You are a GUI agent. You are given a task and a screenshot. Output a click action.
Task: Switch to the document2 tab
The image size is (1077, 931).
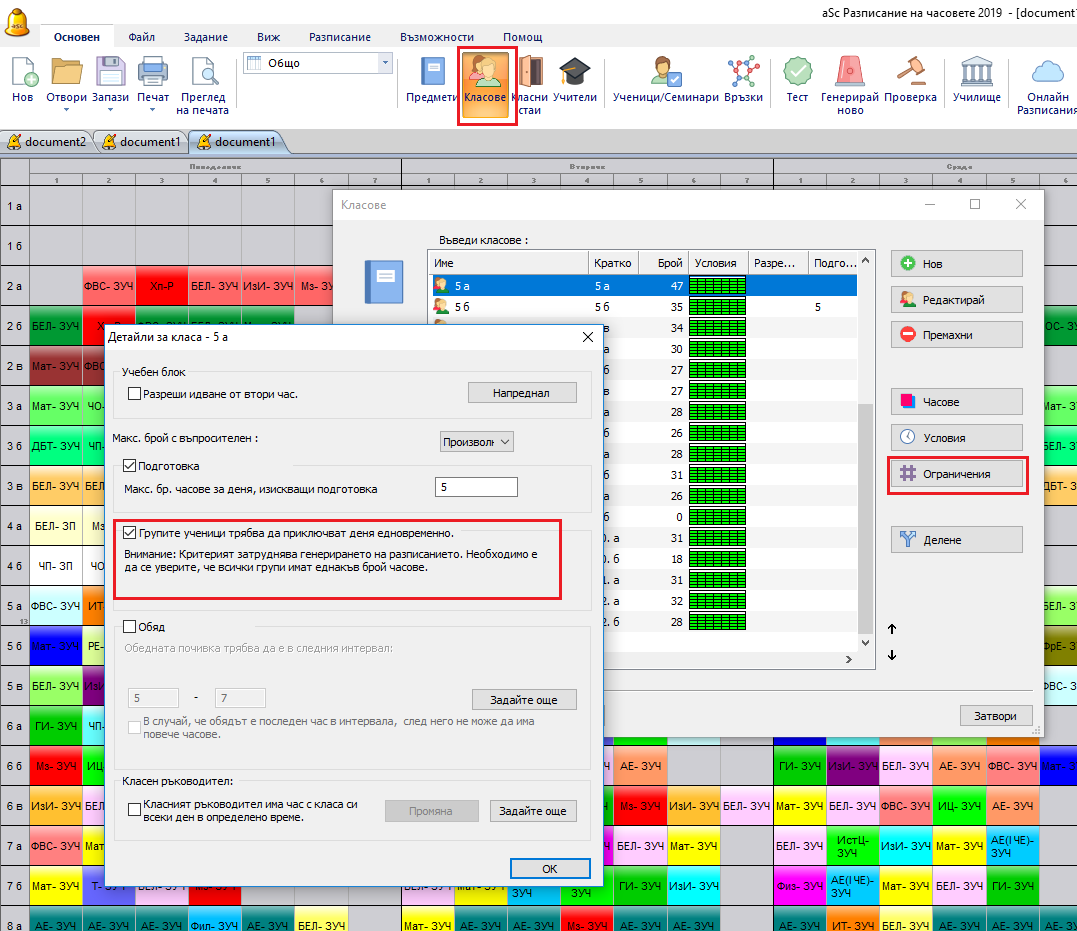coord(47,142)
